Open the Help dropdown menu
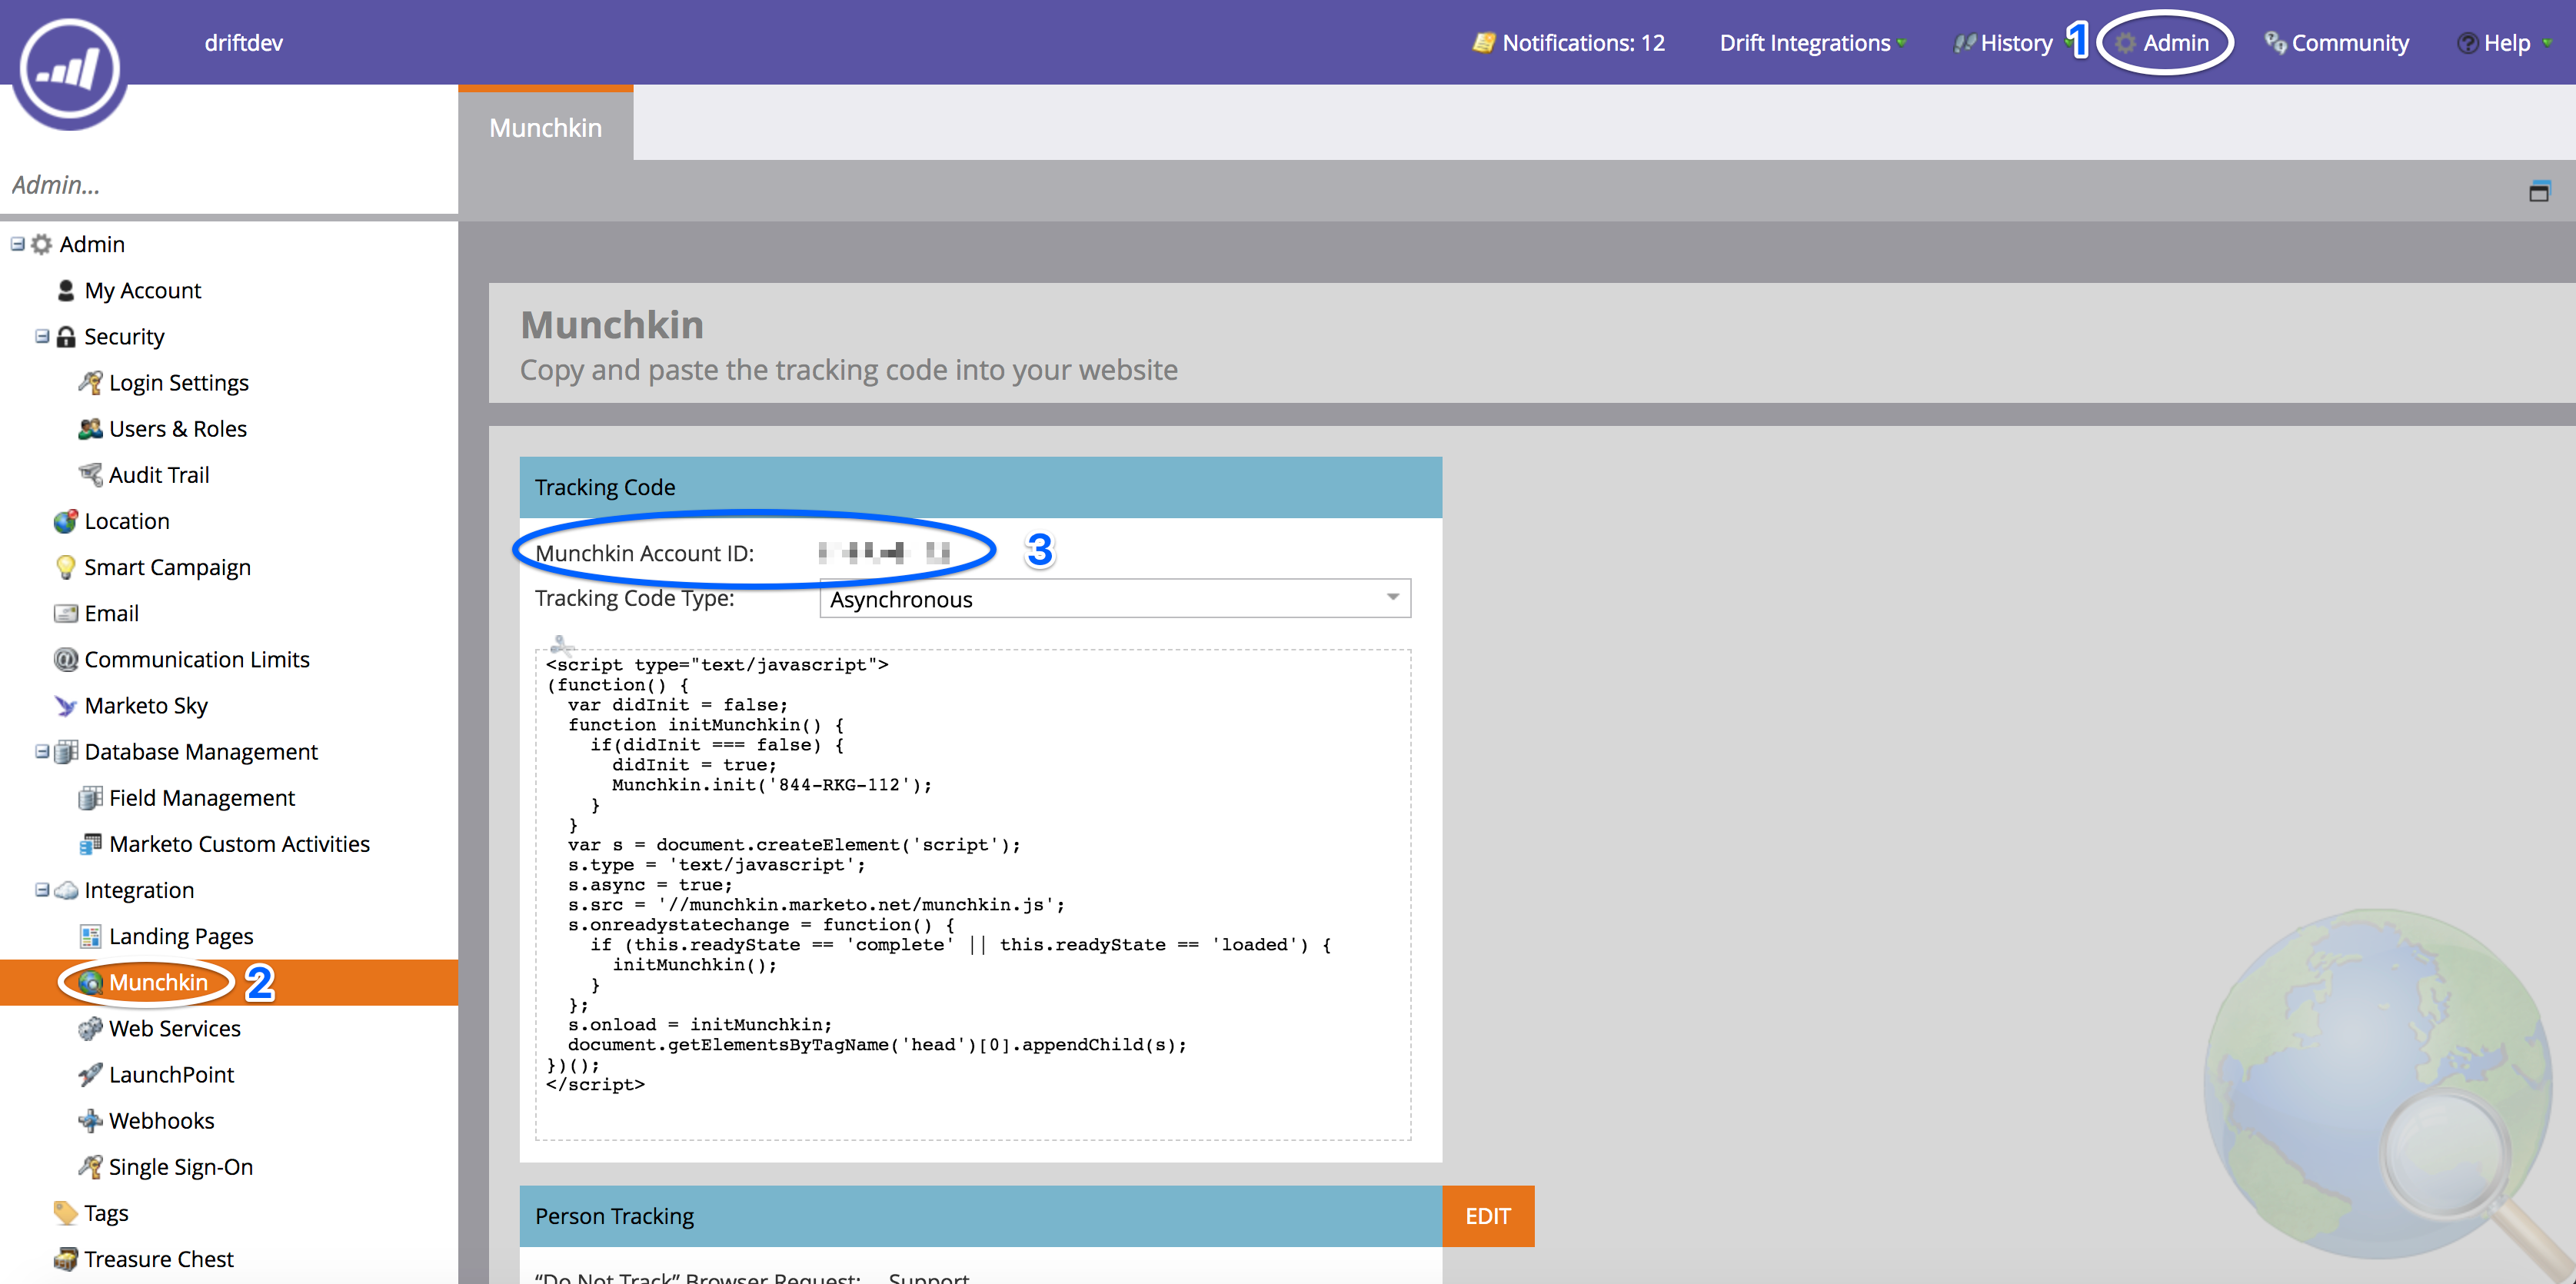The image size is (2576, 1284). pyautogui.click(x=2504, y=43)
